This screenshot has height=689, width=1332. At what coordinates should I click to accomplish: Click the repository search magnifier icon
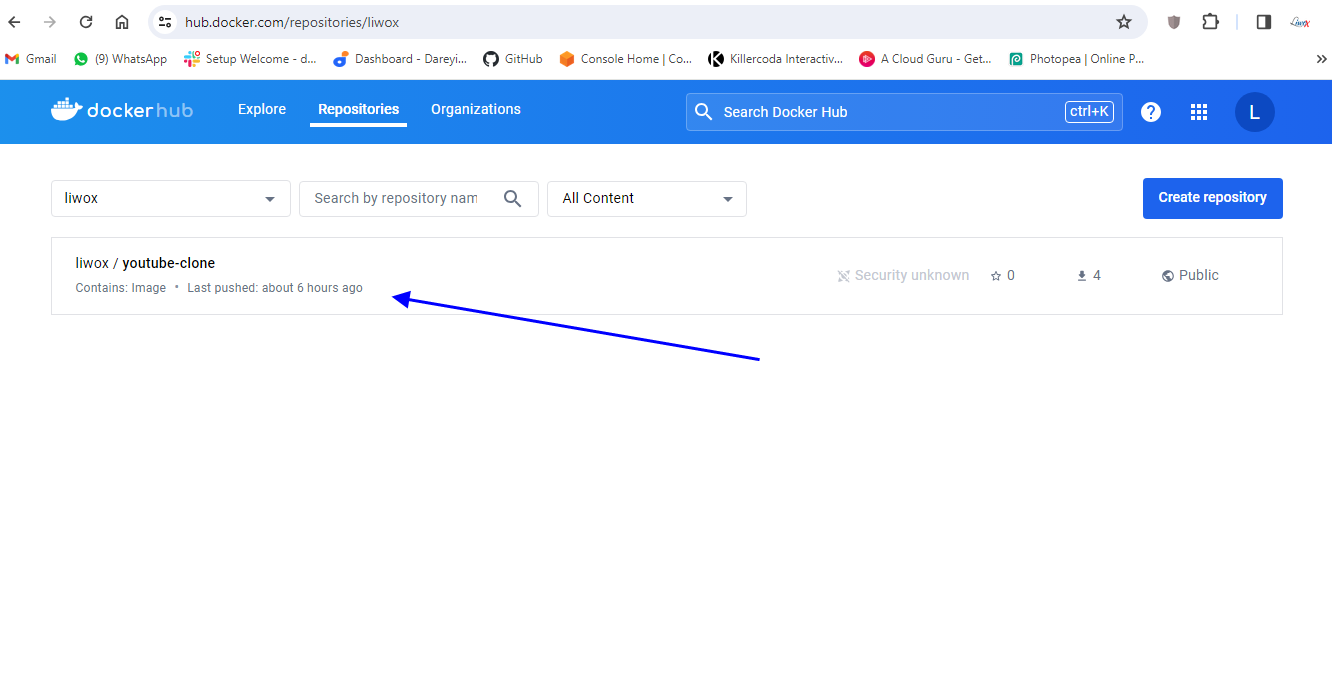click(x=513, y=198)
